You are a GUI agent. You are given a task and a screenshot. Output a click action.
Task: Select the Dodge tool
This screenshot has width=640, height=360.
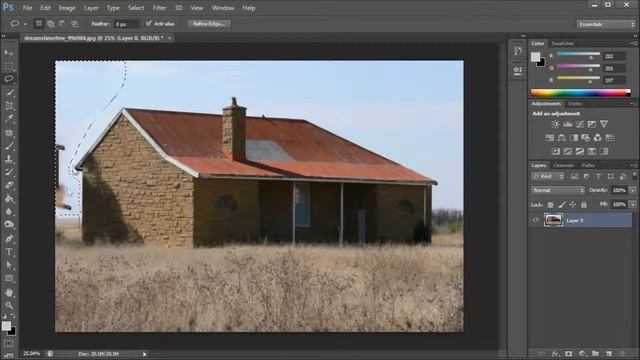9,224
